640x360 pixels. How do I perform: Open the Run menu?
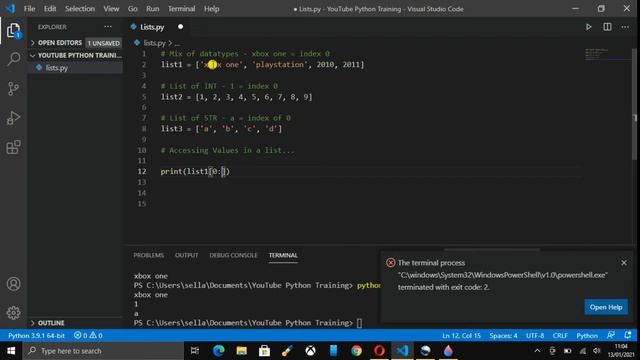[153, 9]
